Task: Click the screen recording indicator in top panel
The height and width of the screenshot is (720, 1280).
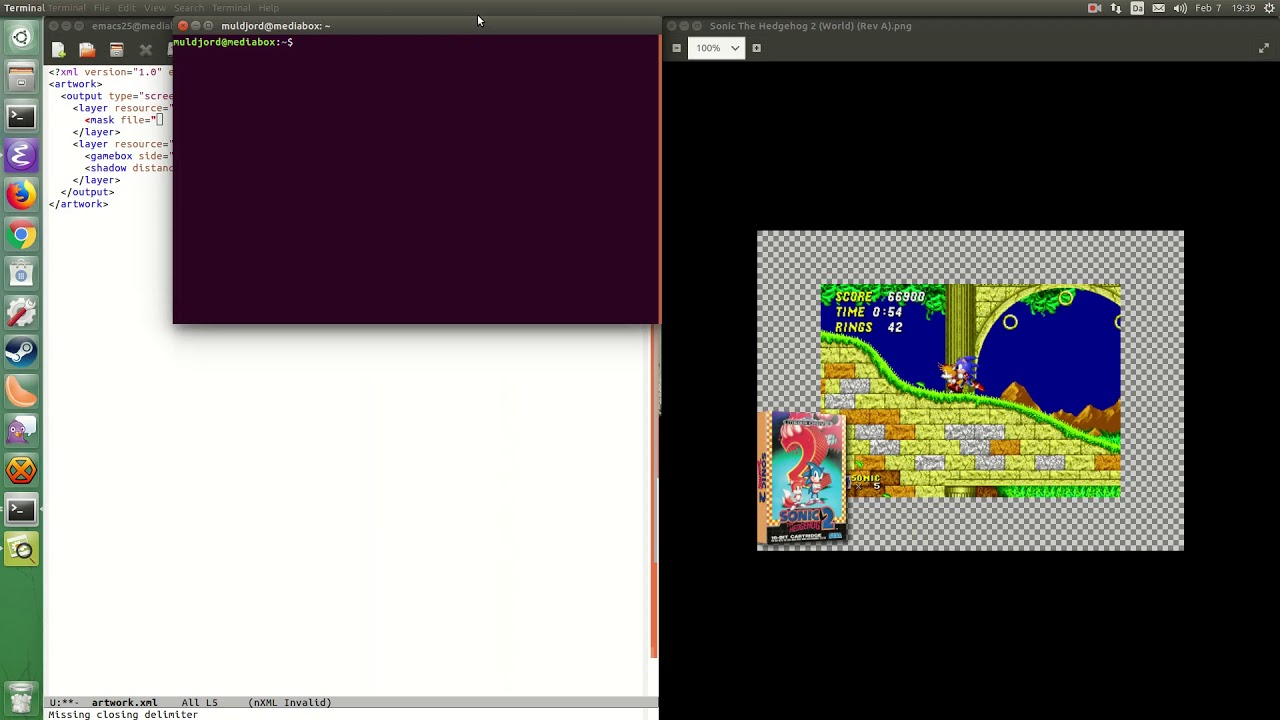Action: point(1094,8)
